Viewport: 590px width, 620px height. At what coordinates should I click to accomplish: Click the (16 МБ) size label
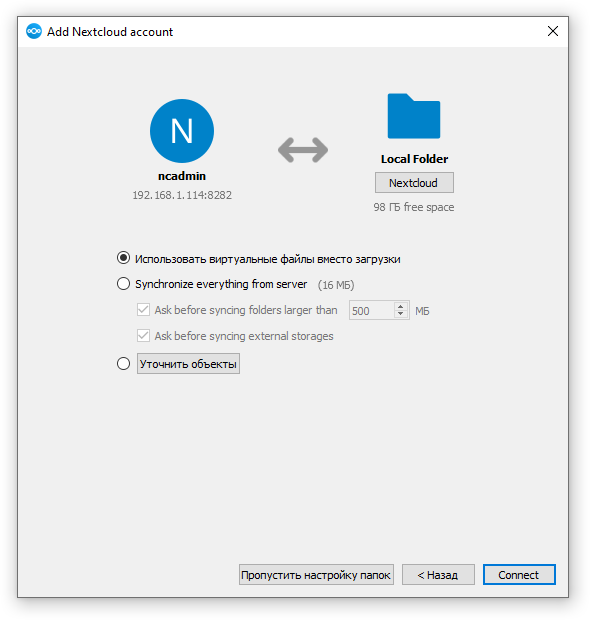pos(336,285)
